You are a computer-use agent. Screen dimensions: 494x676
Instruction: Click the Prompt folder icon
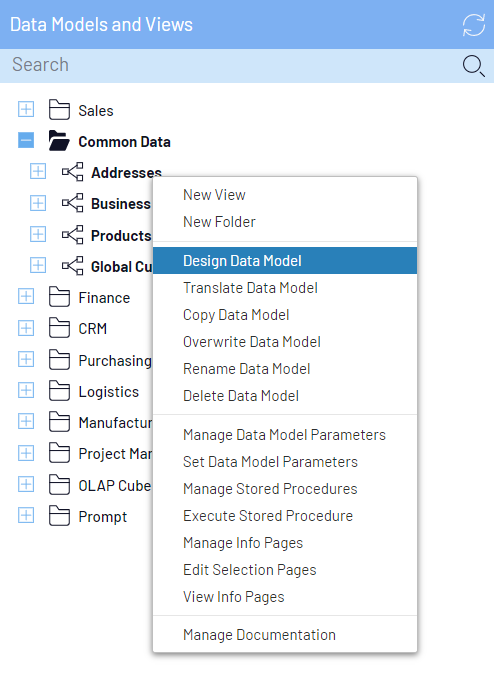coord(59,516)
